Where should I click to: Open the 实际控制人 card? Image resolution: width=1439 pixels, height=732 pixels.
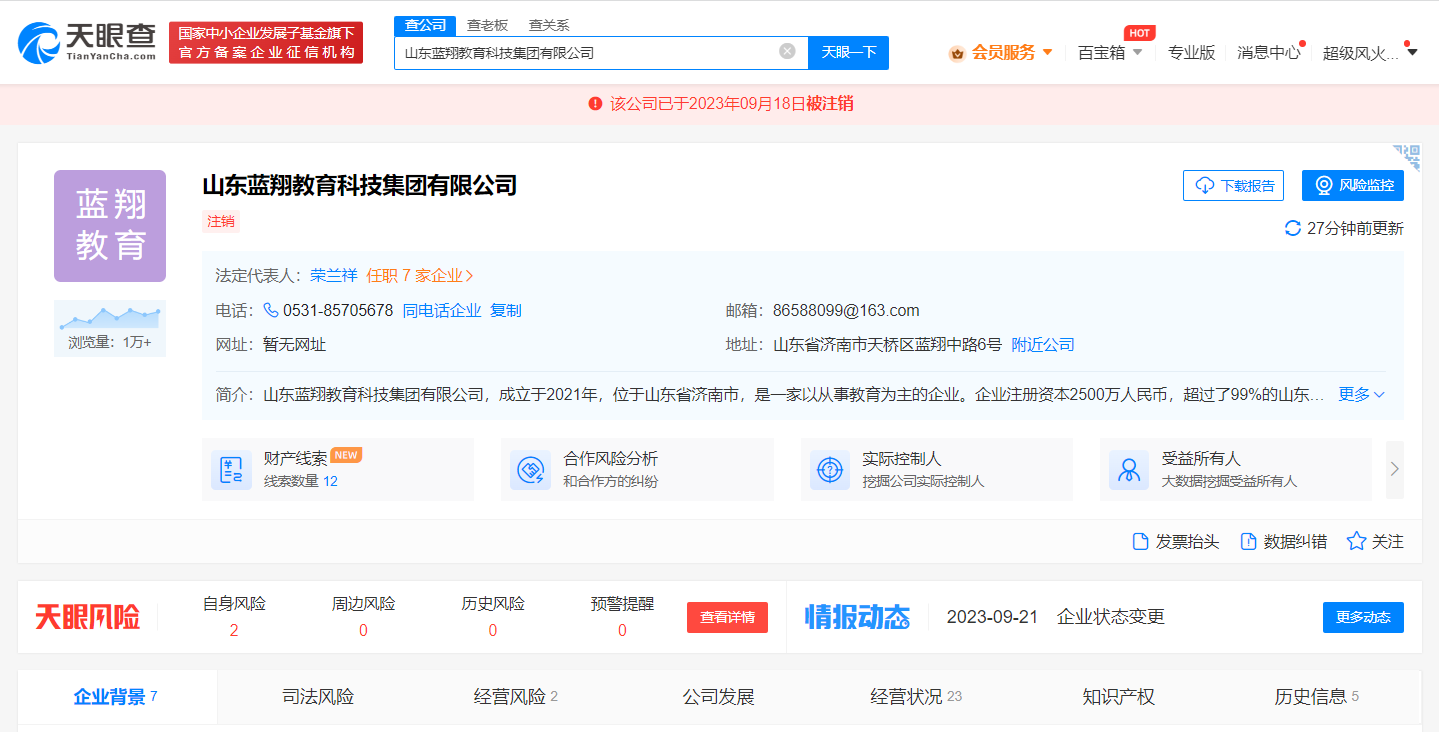[936, 469]
